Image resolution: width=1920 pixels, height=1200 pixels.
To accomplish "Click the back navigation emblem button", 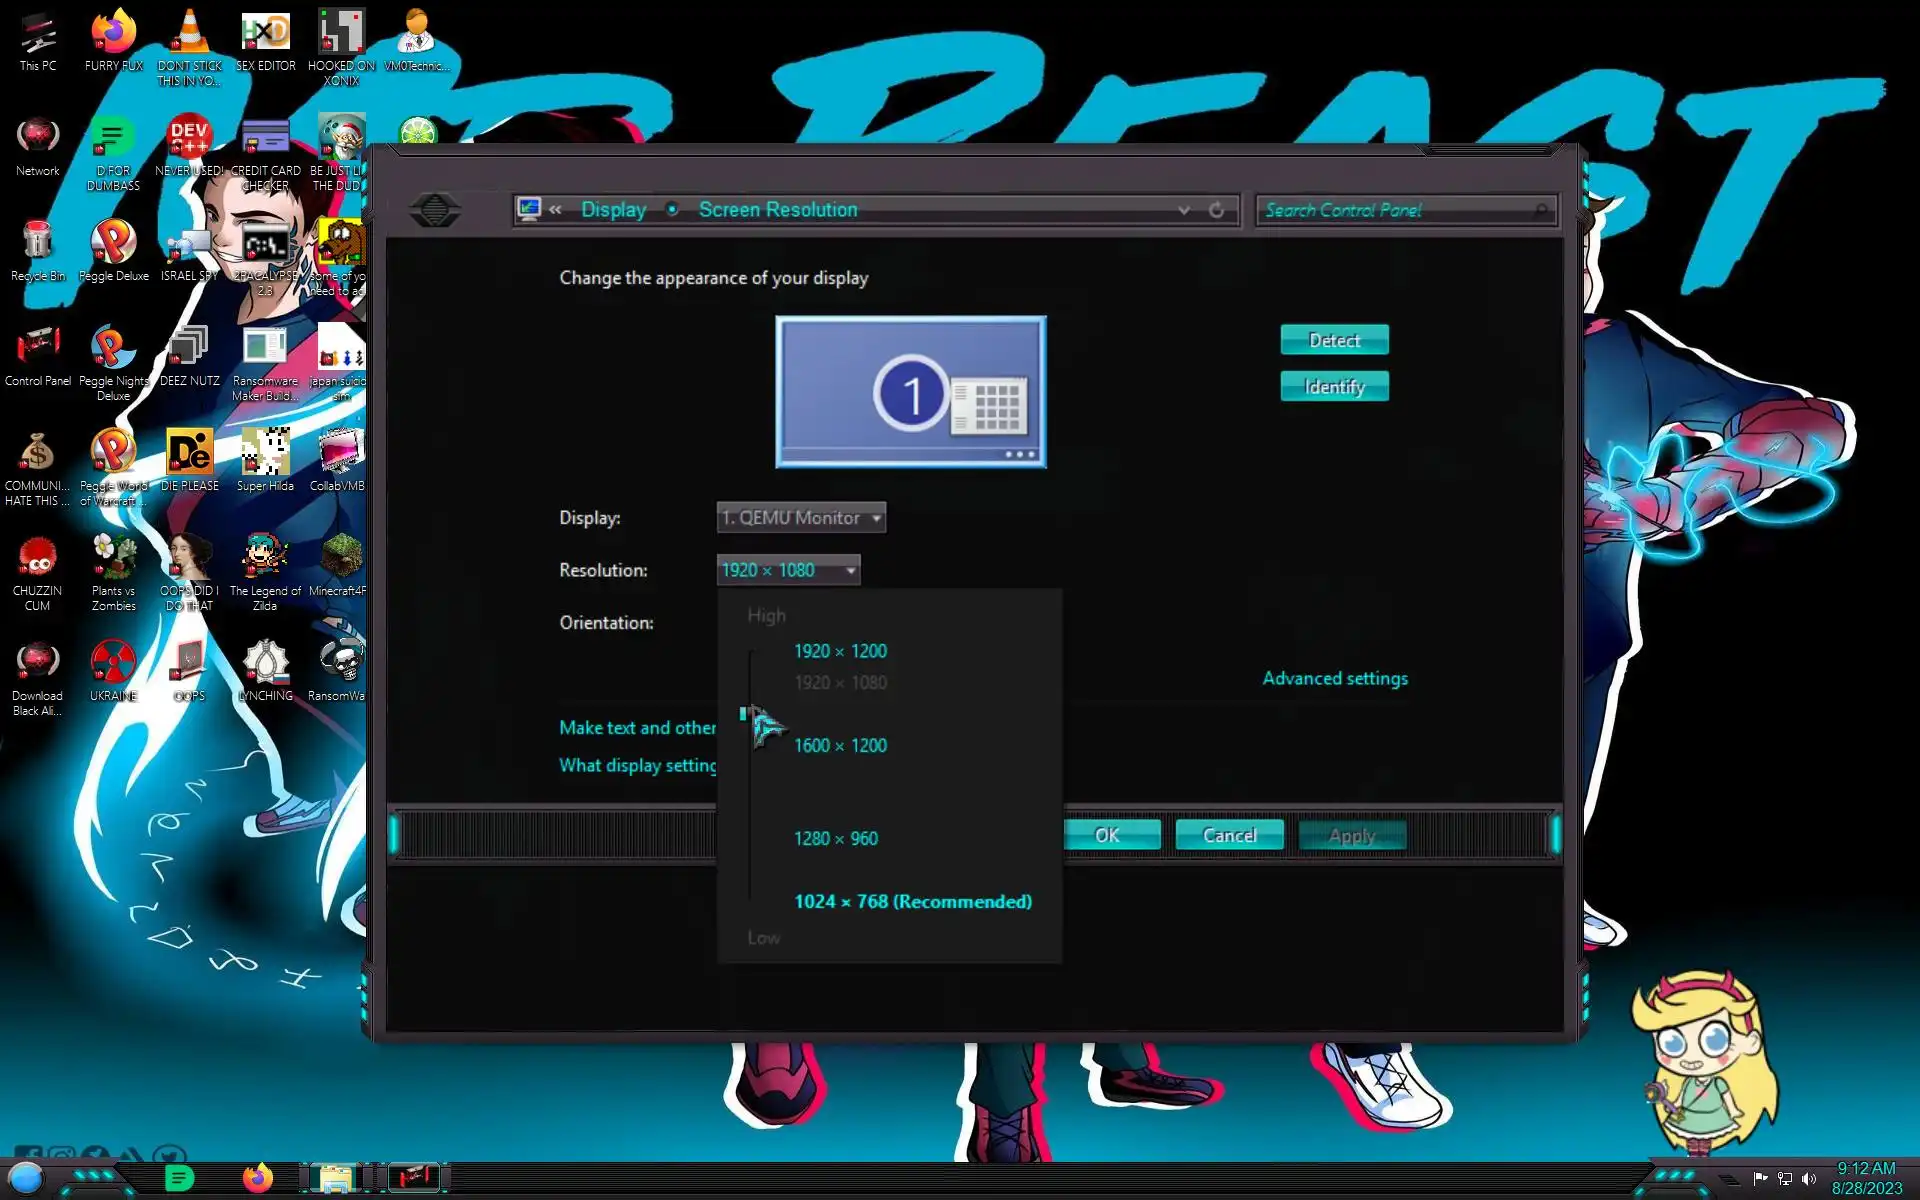I will pyautogui.click(x=434, y=210).
